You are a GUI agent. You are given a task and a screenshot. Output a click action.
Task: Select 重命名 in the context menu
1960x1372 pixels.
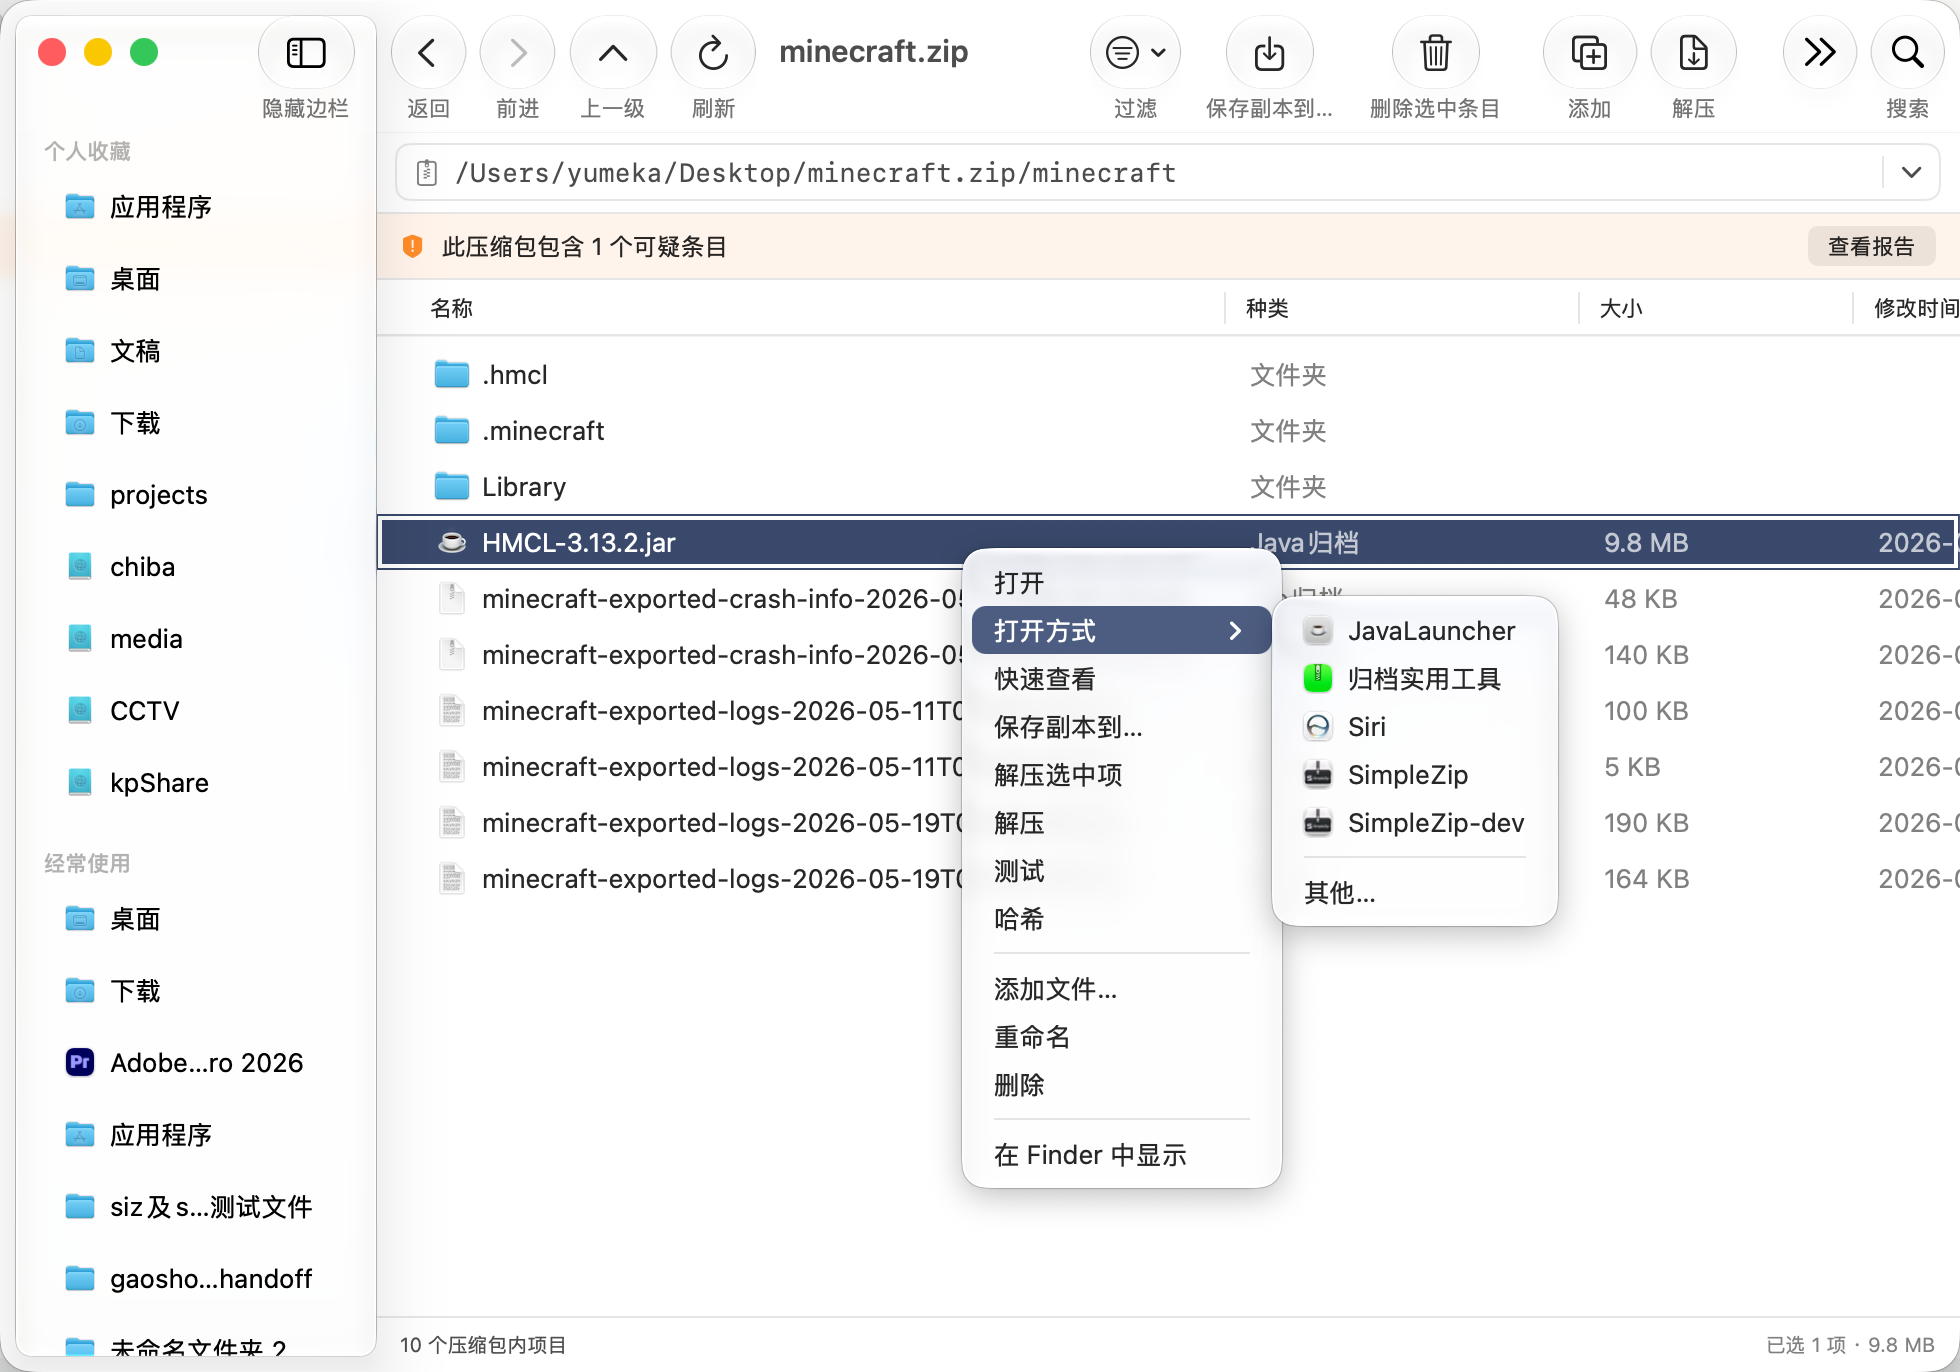1121,1037
